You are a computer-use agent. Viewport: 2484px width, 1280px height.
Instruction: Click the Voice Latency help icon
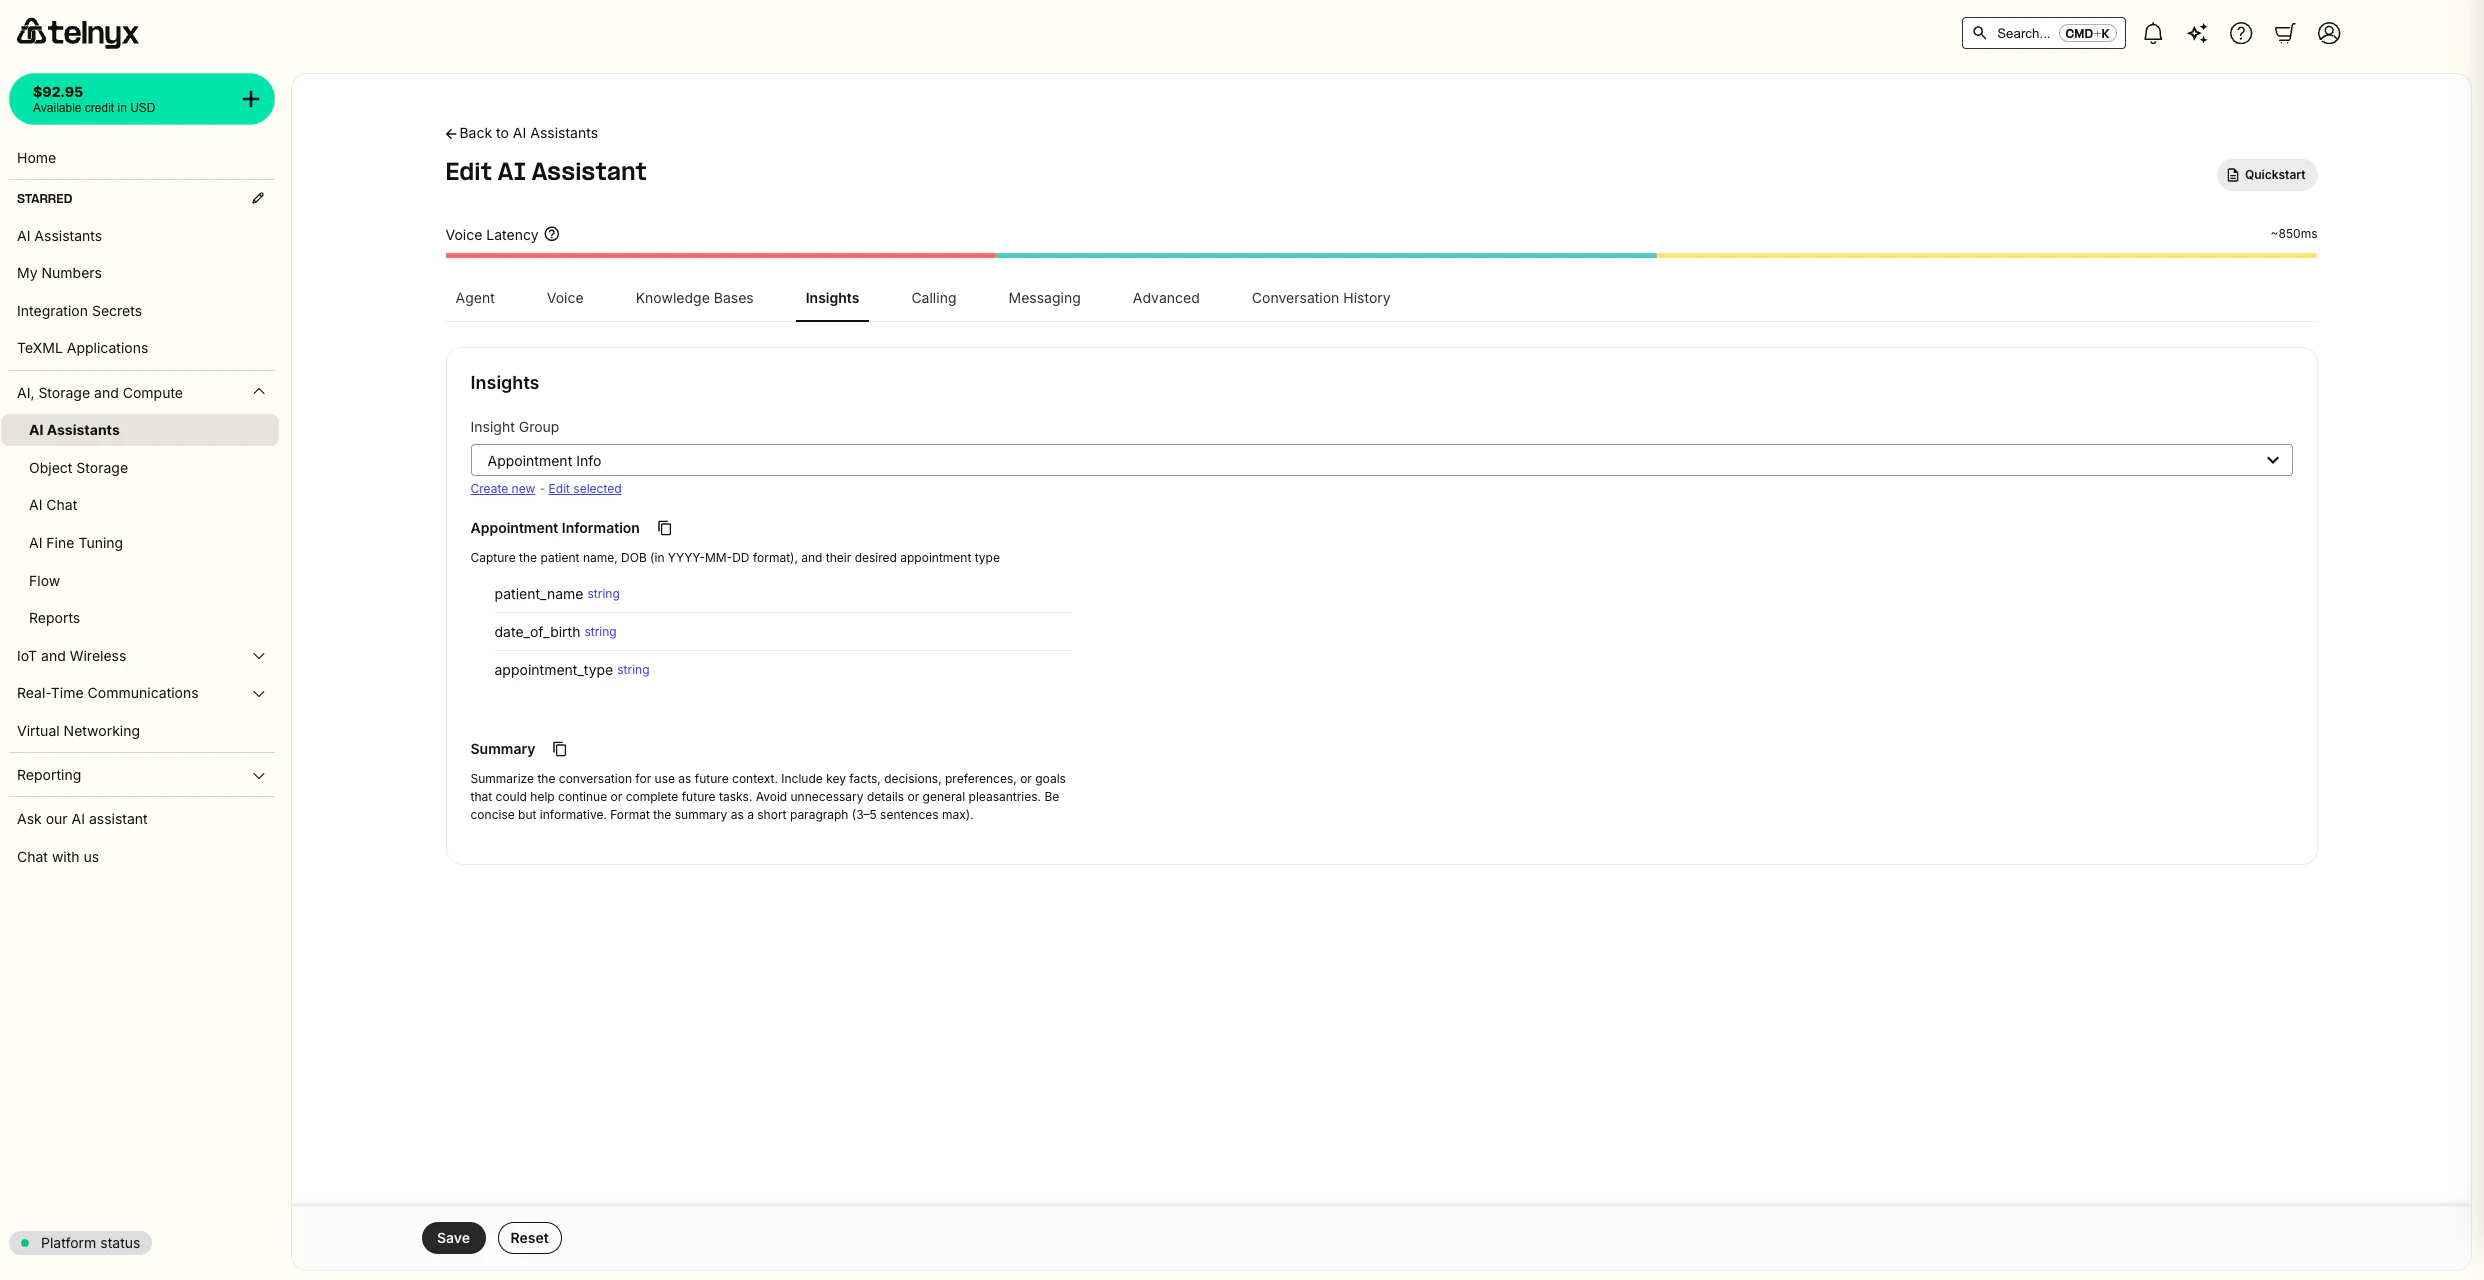[x=552, y=234]
